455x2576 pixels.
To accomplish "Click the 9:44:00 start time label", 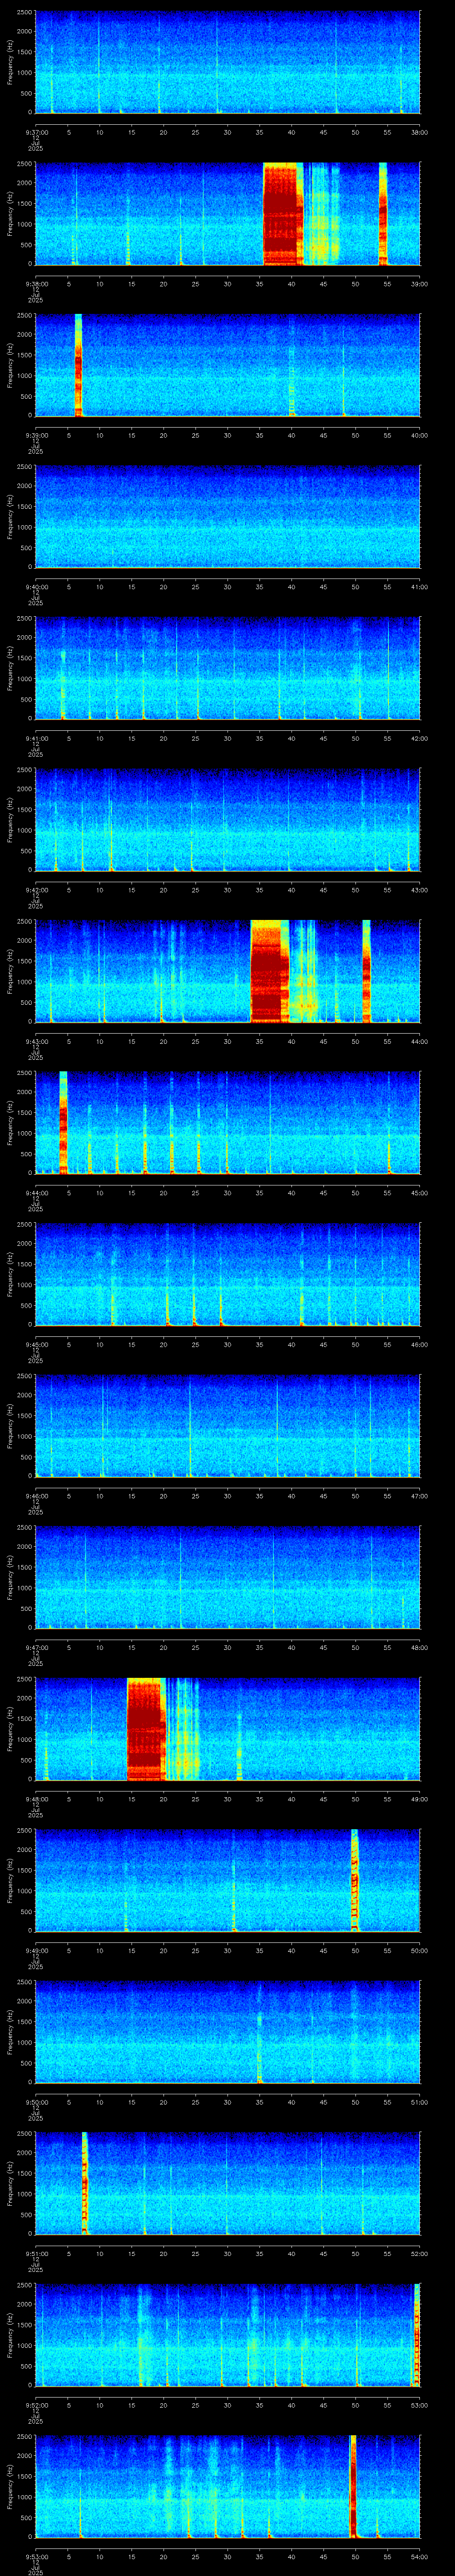I will tap(36, 1193).
